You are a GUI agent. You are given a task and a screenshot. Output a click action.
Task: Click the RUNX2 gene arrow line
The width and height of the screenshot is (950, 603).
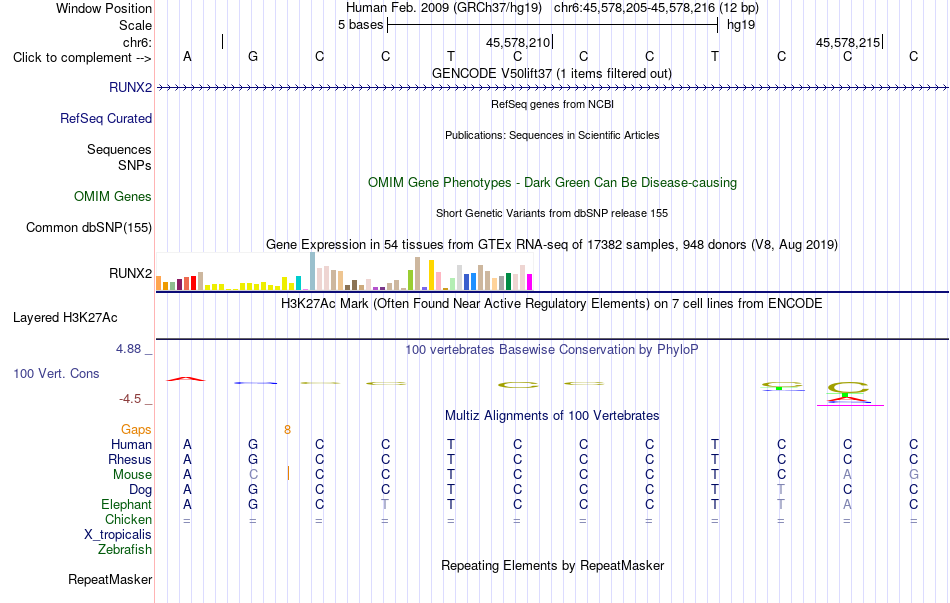click(x=553, y=88)
